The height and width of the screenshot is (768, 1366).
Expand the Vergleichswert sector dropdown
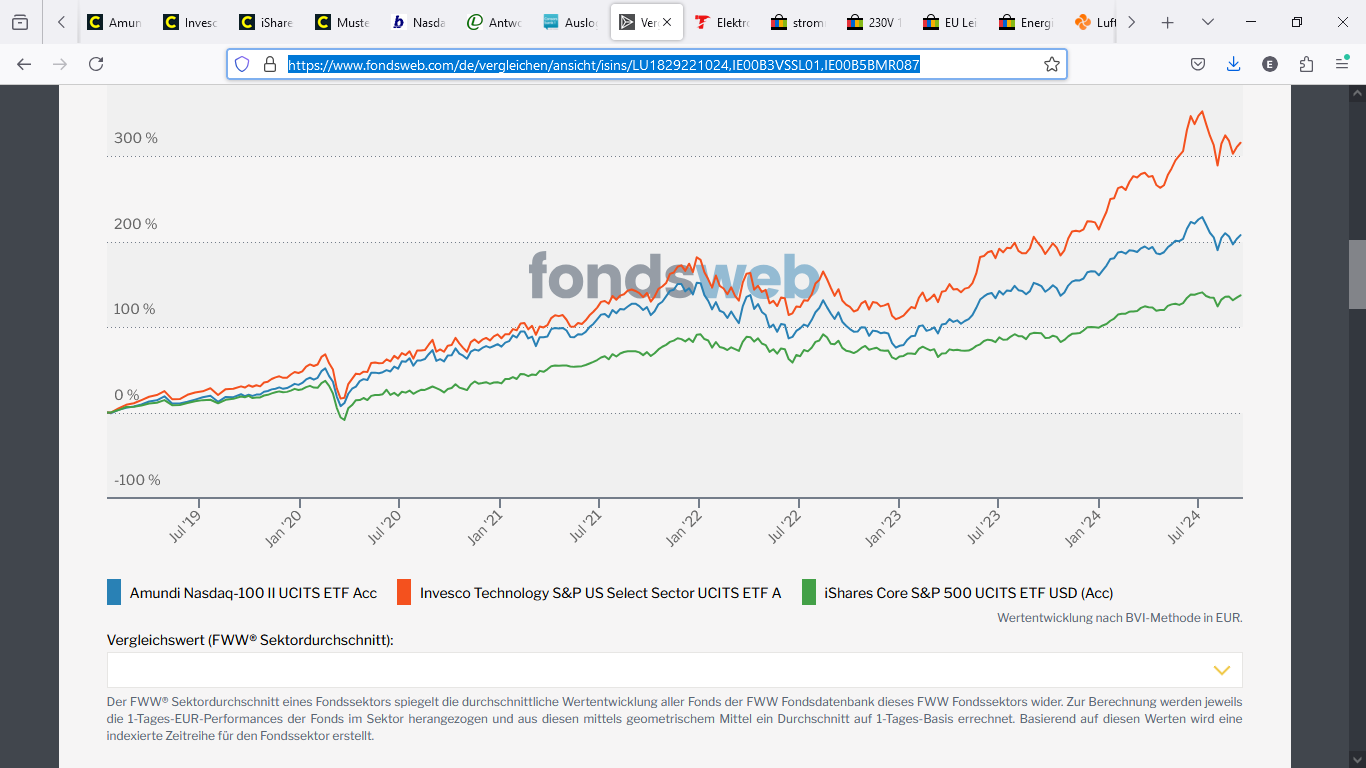point(1221,670)
